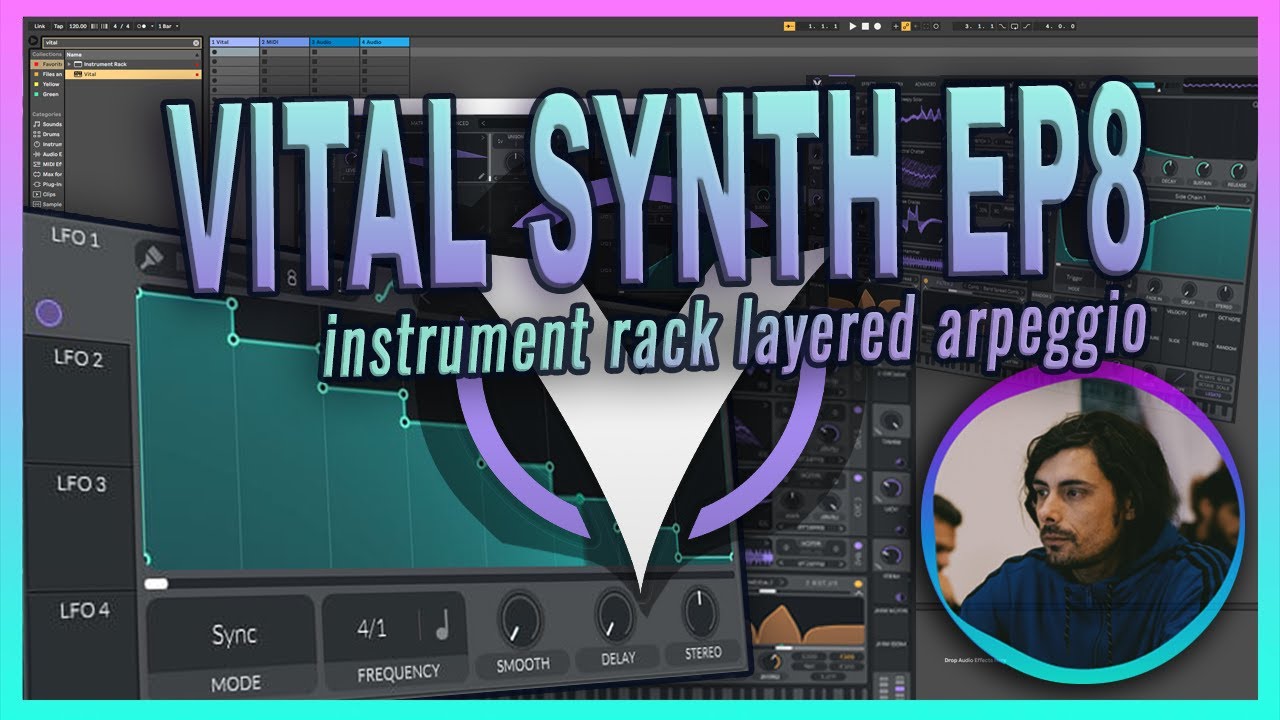The height and width of the screenshot is (720, 1280).
Task: Click the envelope SUSTAIN knob in Vital
Action: (1203, 169)
